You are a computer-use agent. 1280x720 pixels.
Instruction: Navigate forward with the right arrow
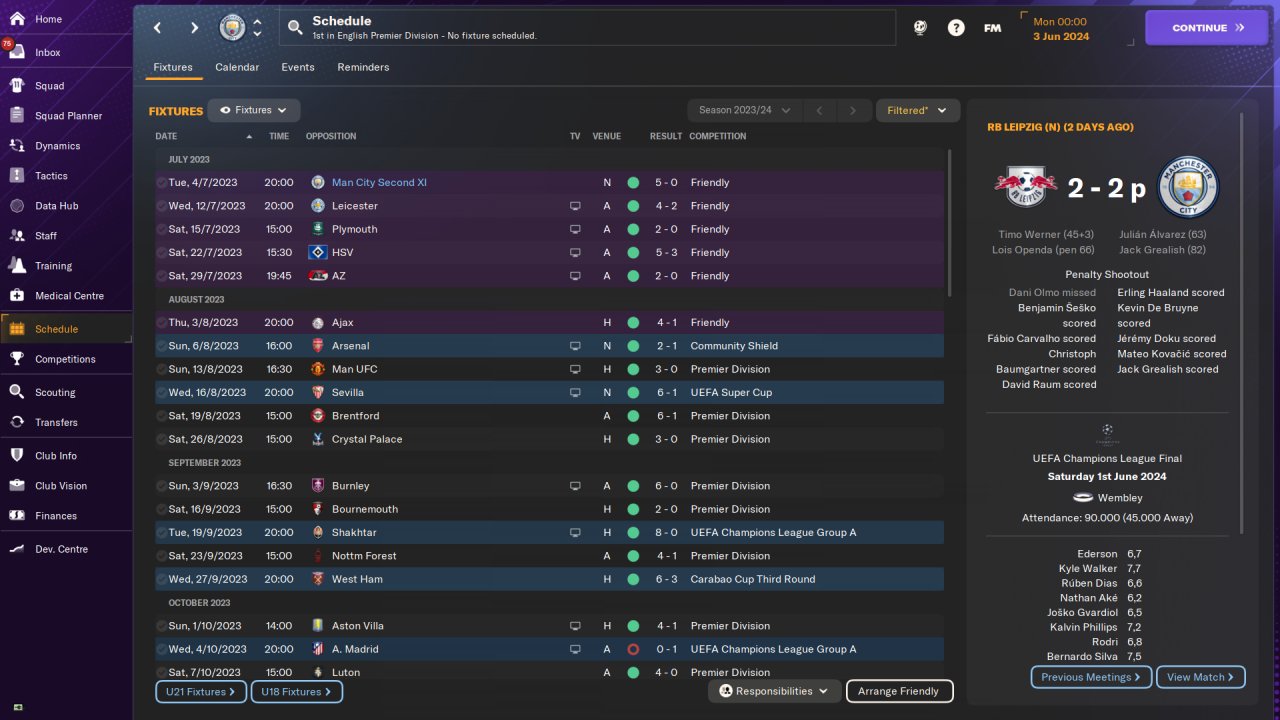click(194, 28)
